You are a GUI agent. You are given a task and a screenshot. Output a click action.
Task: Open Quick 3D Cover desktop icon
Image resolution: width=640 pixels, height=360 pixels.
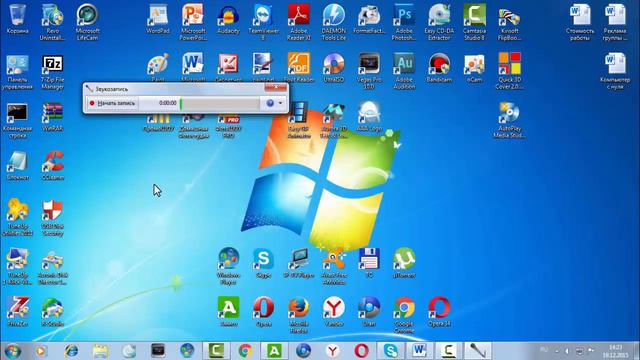point(509,71)
